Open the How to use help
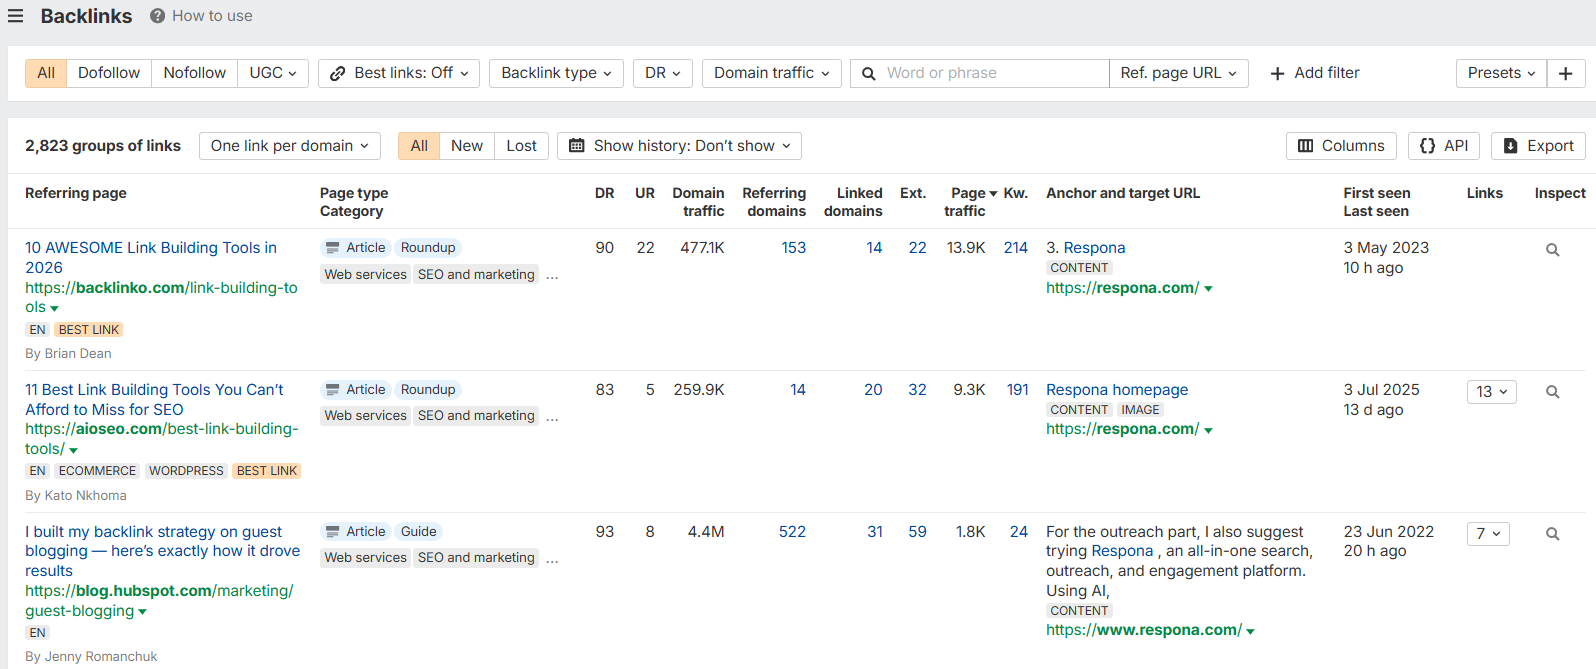This screenshot has width=1596, height=669. pos(201,16)
